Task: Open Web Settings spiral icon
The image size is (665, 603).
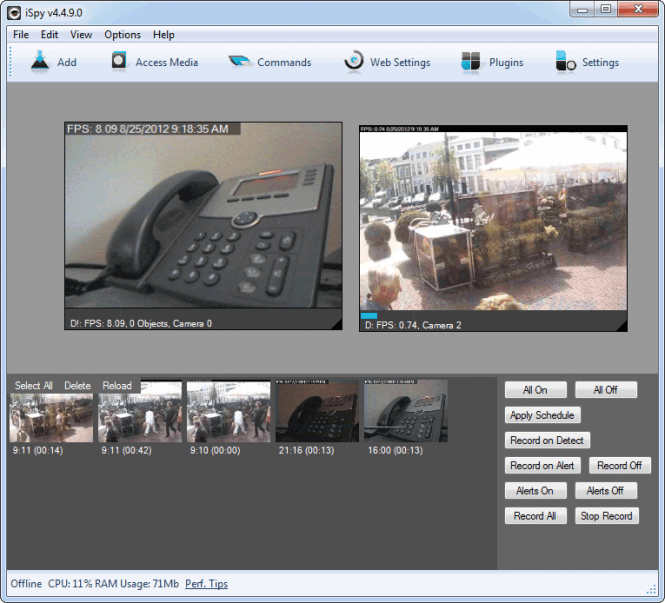Action: pos(353,61)
